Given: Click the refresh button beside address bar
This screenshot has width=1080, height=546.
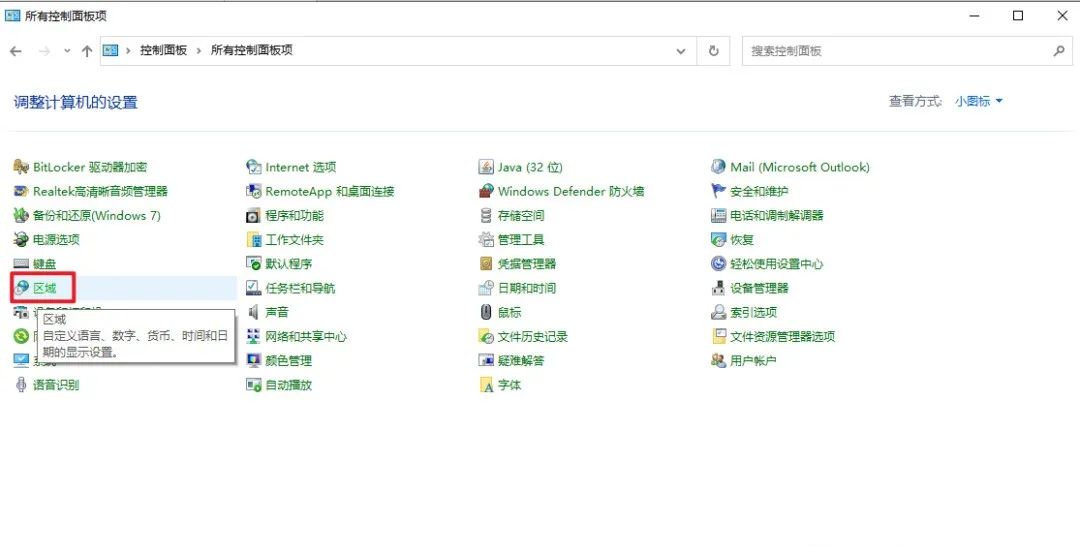Looking at the screenshot, I should 713,51.
